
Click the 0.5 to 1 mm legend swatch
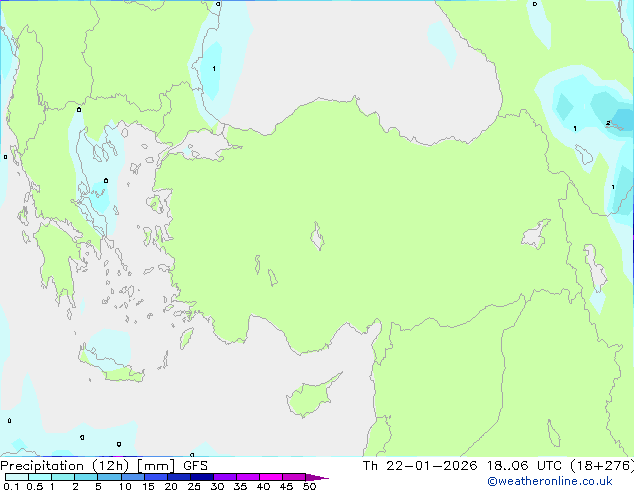click(40, 477)
